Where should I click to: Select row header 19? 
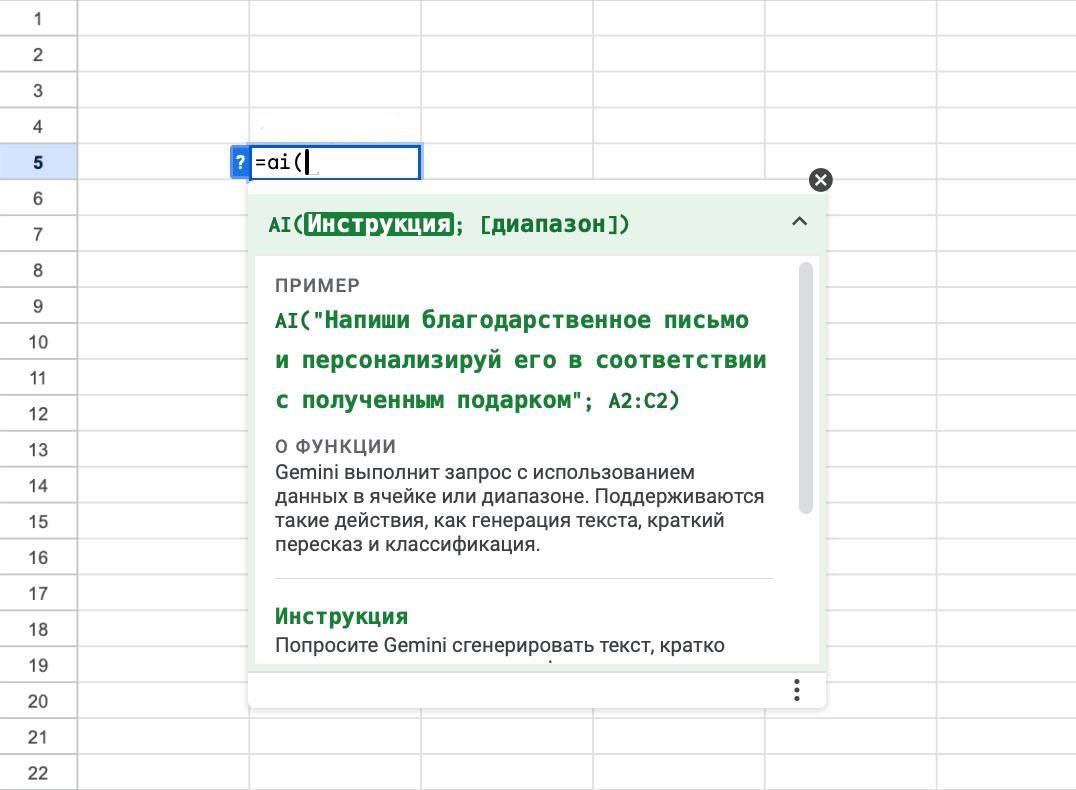38,665
